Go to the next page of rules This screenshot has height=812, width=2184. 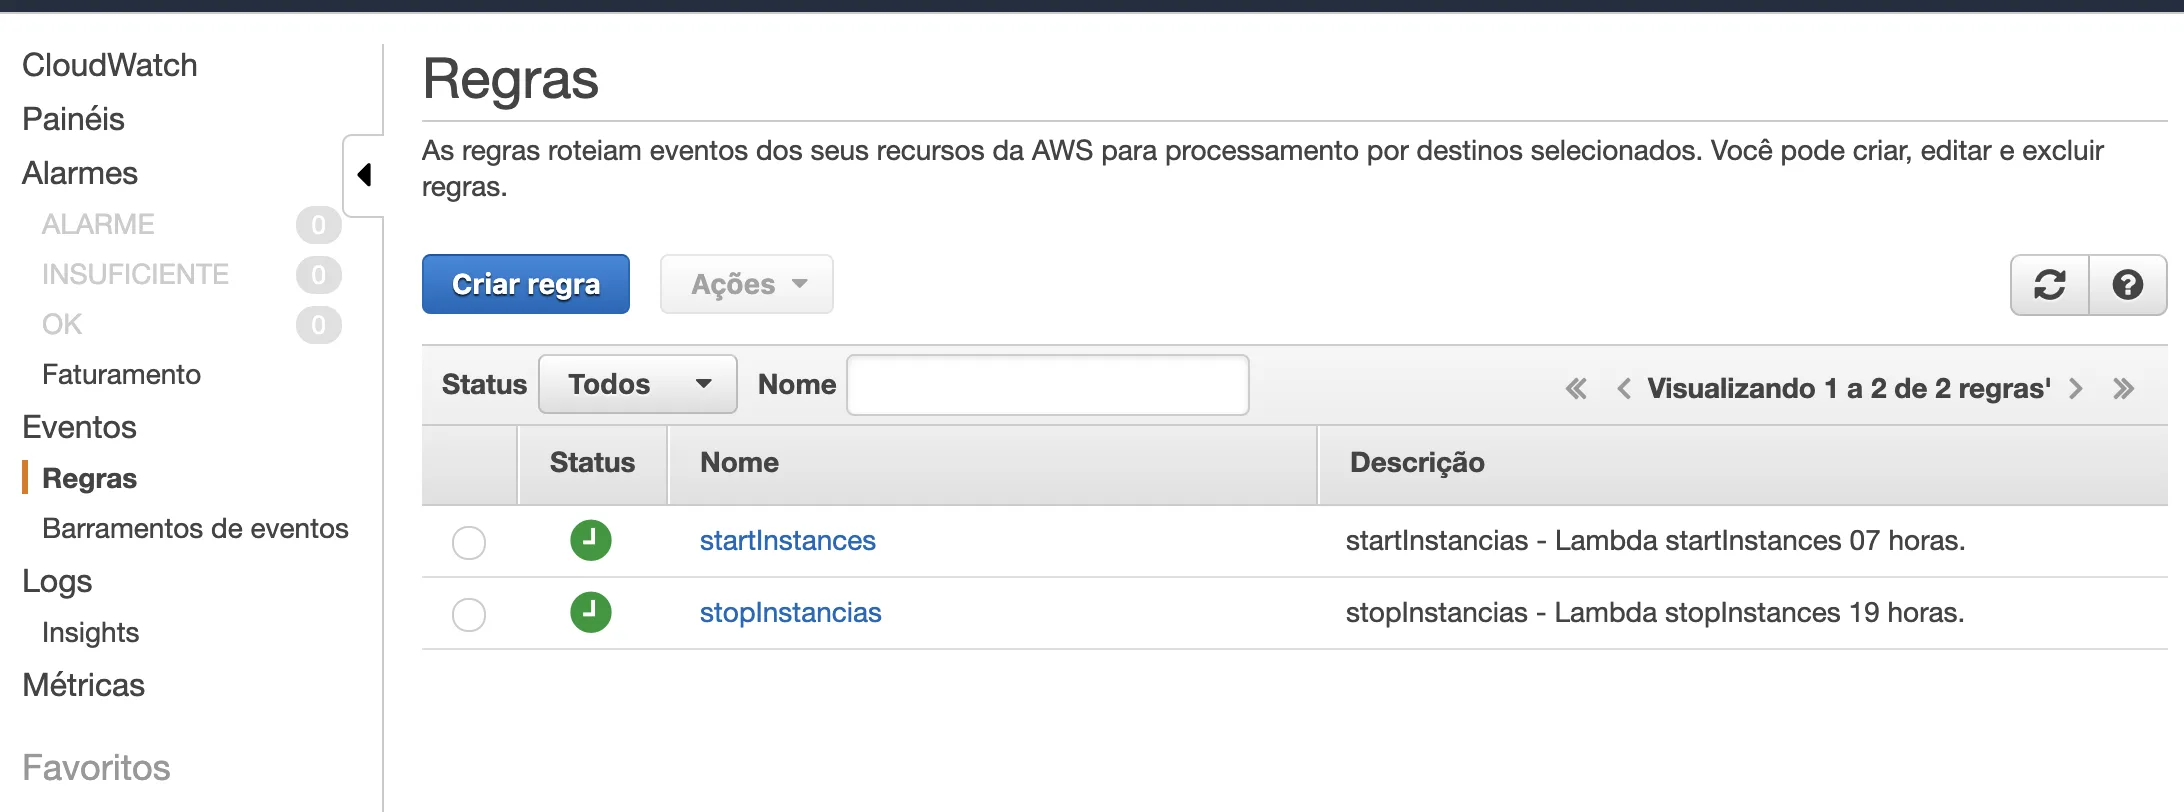coord(2076,388)
